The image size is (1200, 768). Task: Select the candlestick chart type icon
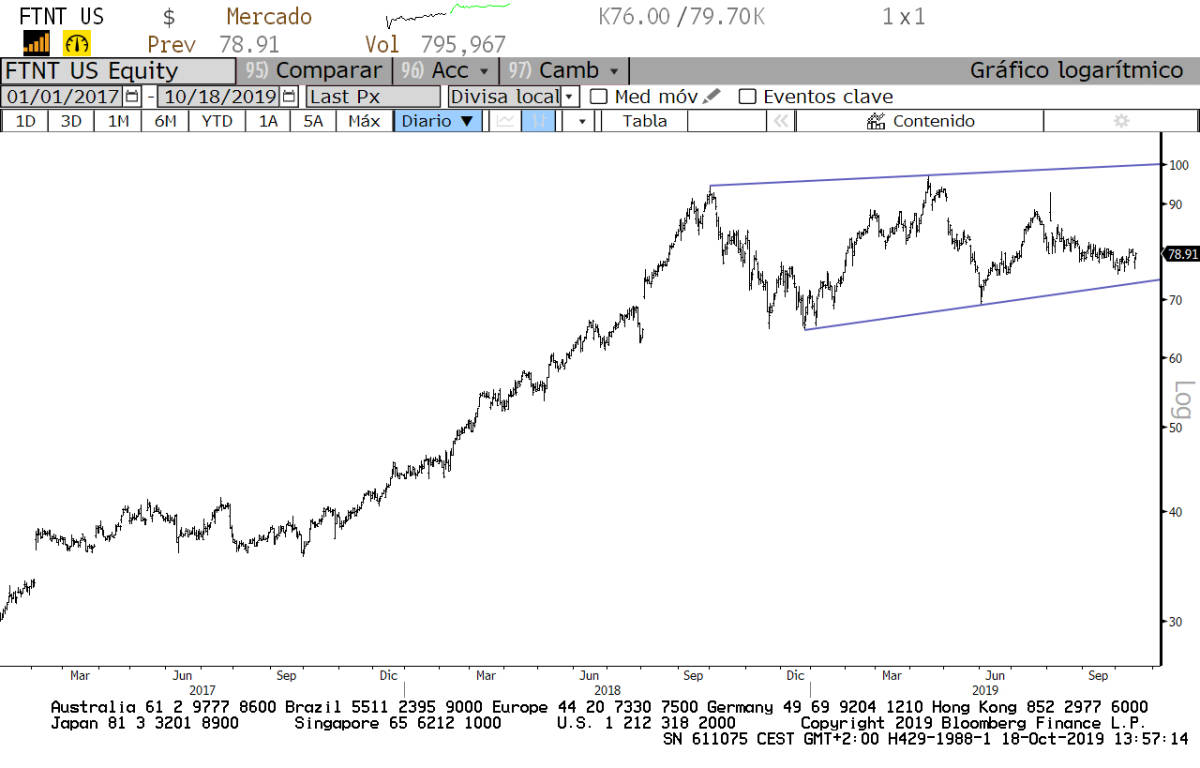538,121
